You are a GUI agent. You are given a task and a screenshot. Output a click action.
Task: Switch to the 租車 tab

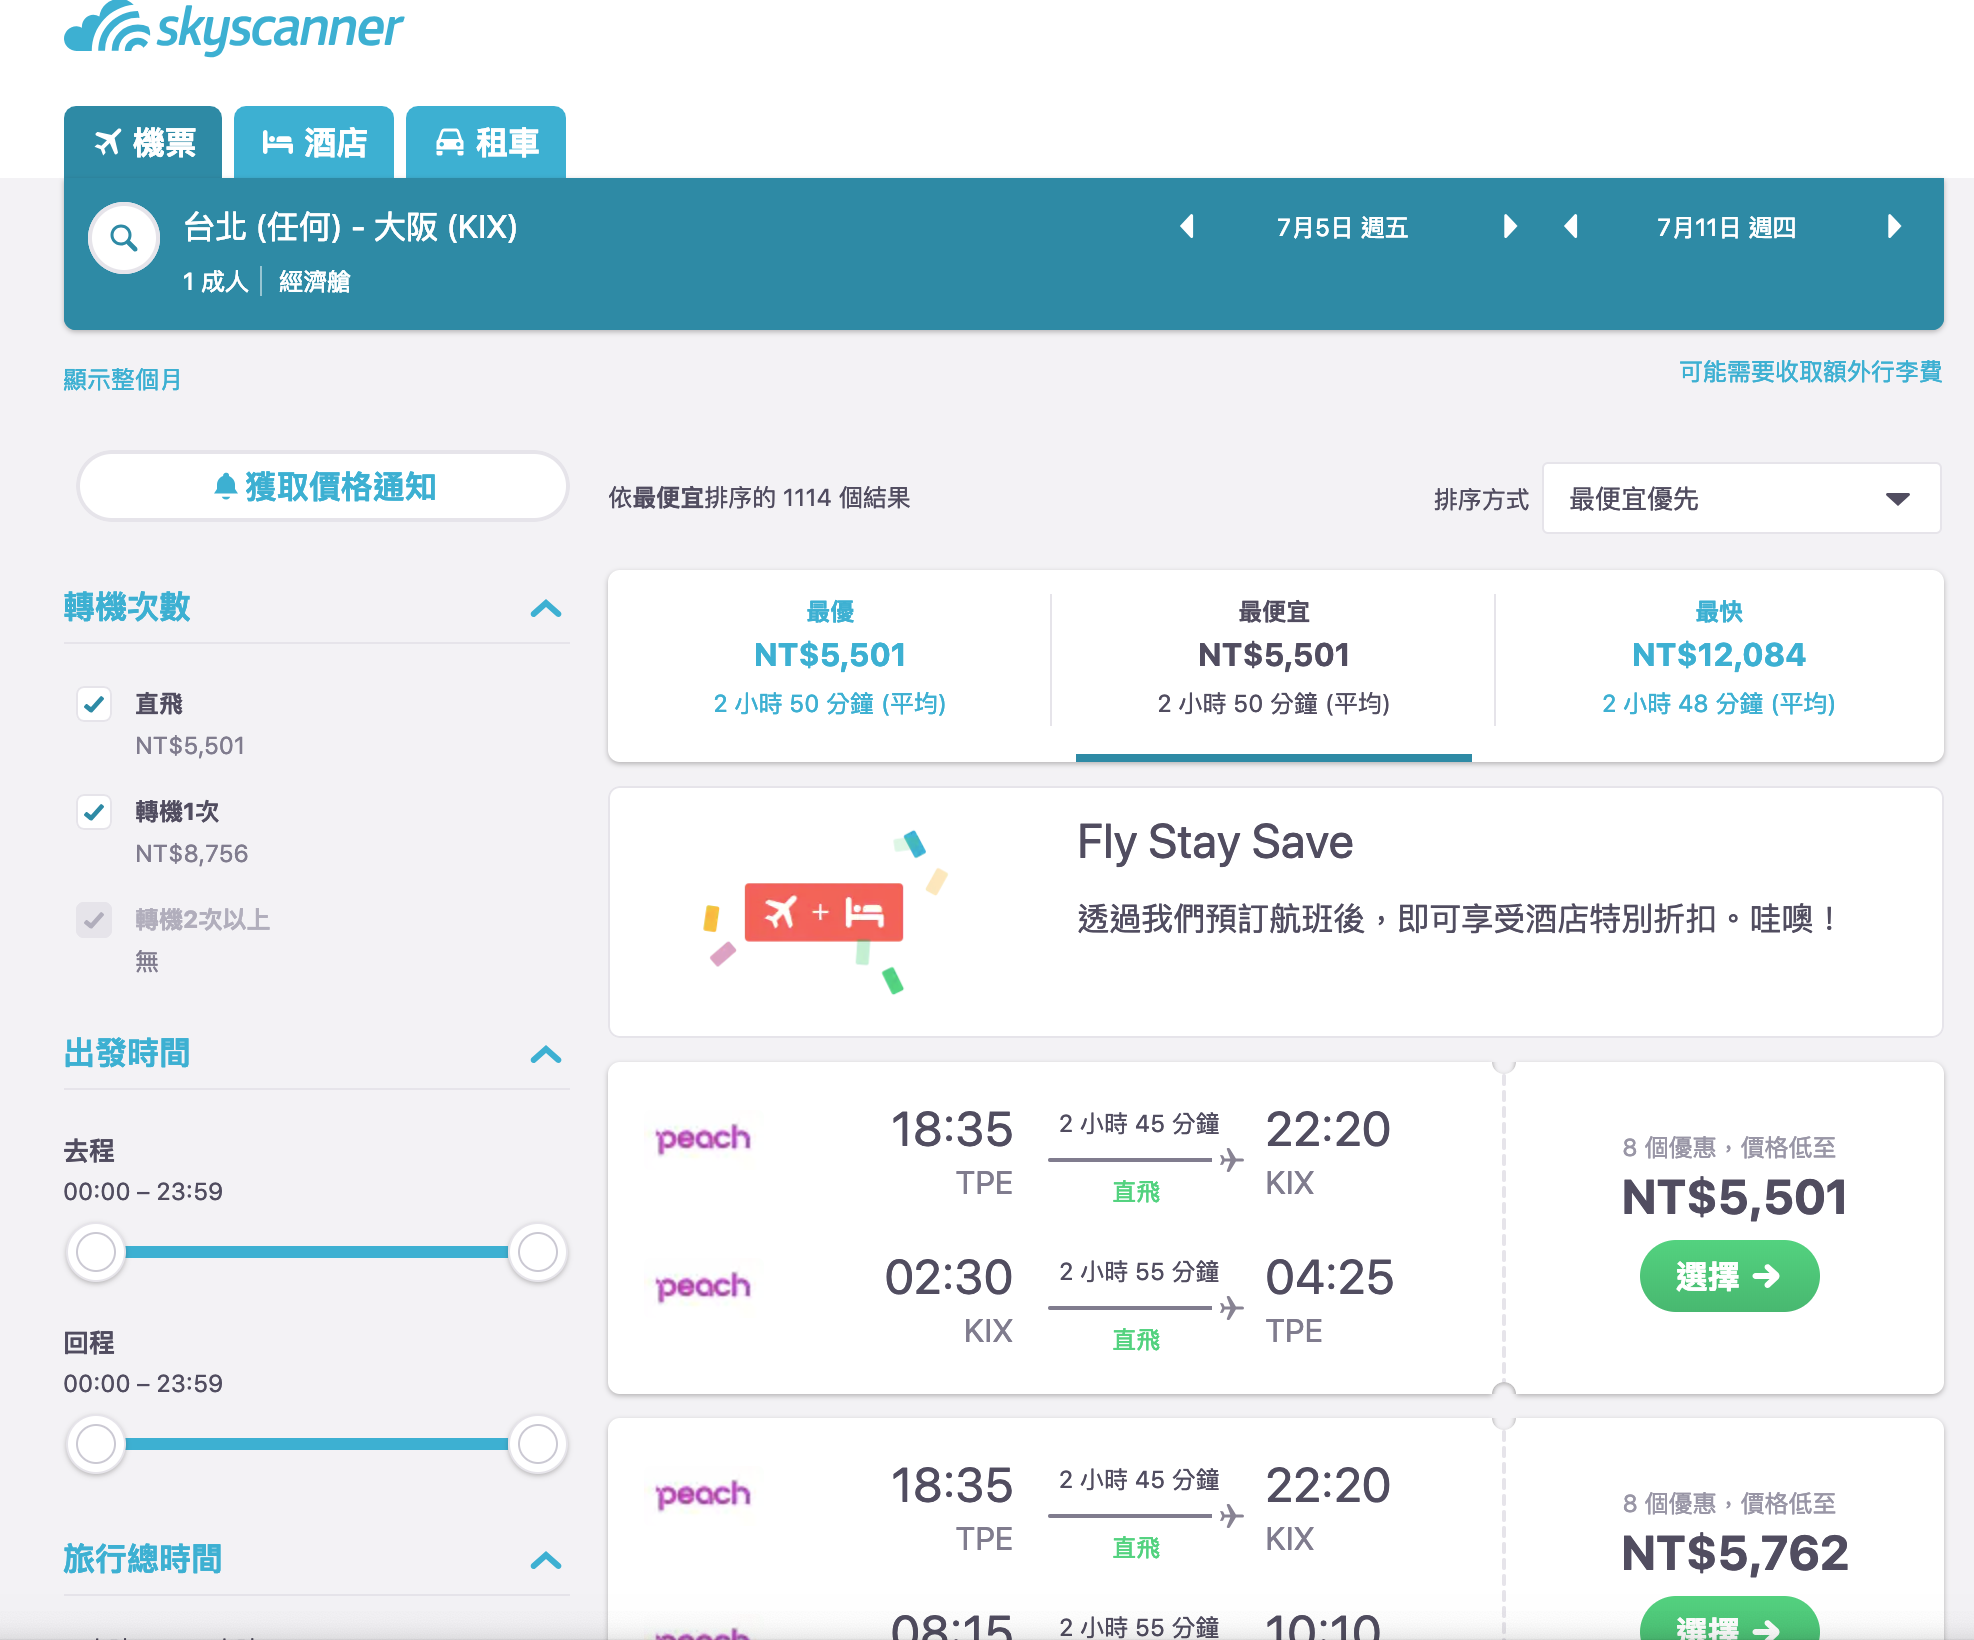click(x=486, y=142)
